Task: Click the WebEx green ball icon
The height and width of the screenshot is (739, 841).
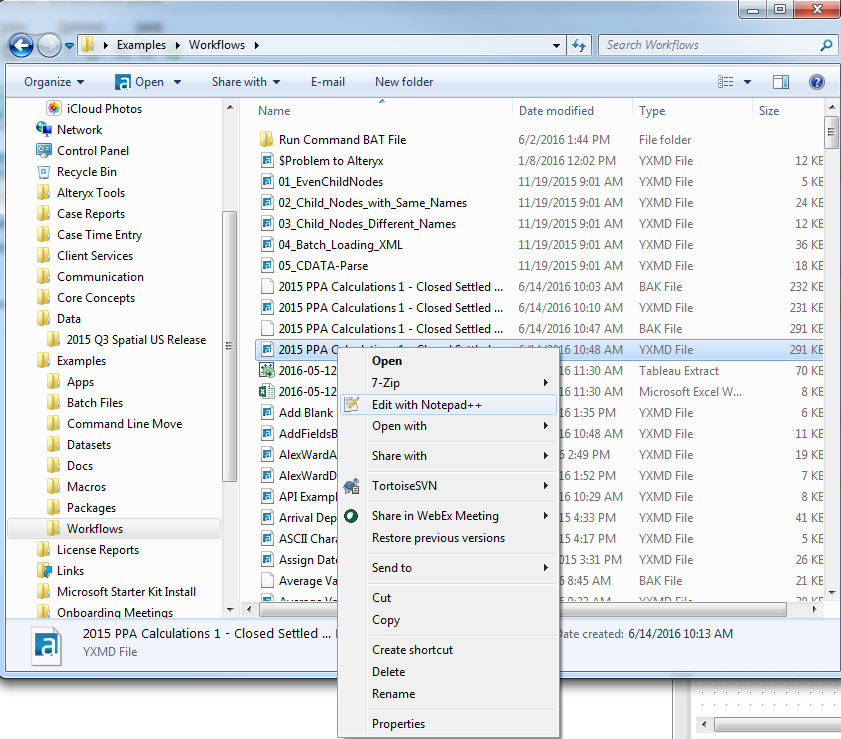Action: [x=351, y=516]
